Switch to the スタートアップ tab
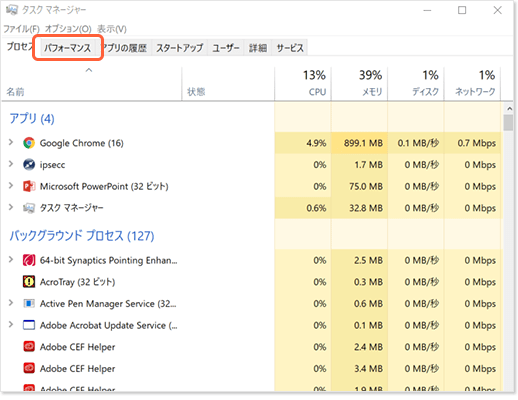The image size is (518, 400). 180,48
